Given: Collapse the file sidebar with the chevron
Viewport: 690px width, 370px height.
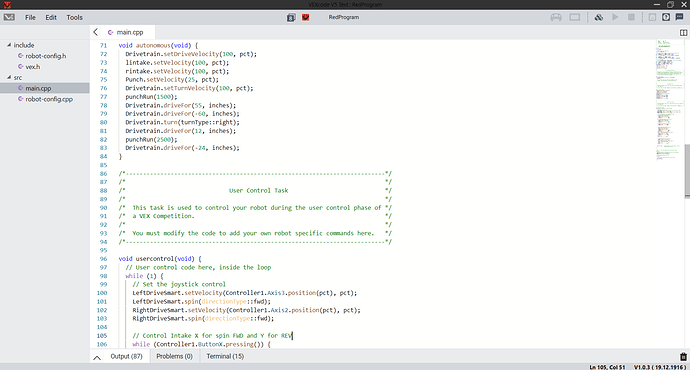Looking at the screenshot, I should click(x=95, y=32).
